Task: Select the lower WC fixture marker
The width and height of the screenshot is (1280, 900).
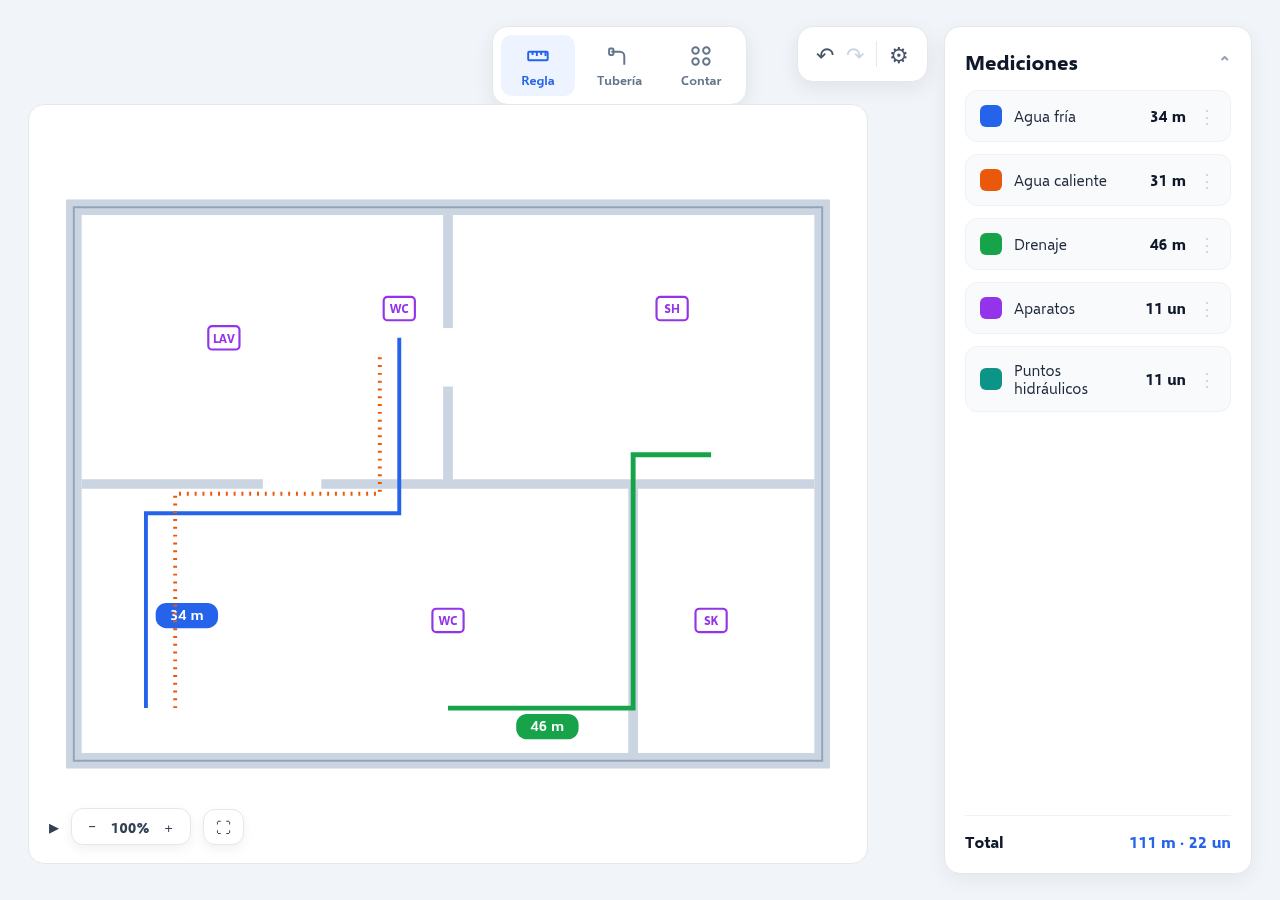Action: pos(448,620)
